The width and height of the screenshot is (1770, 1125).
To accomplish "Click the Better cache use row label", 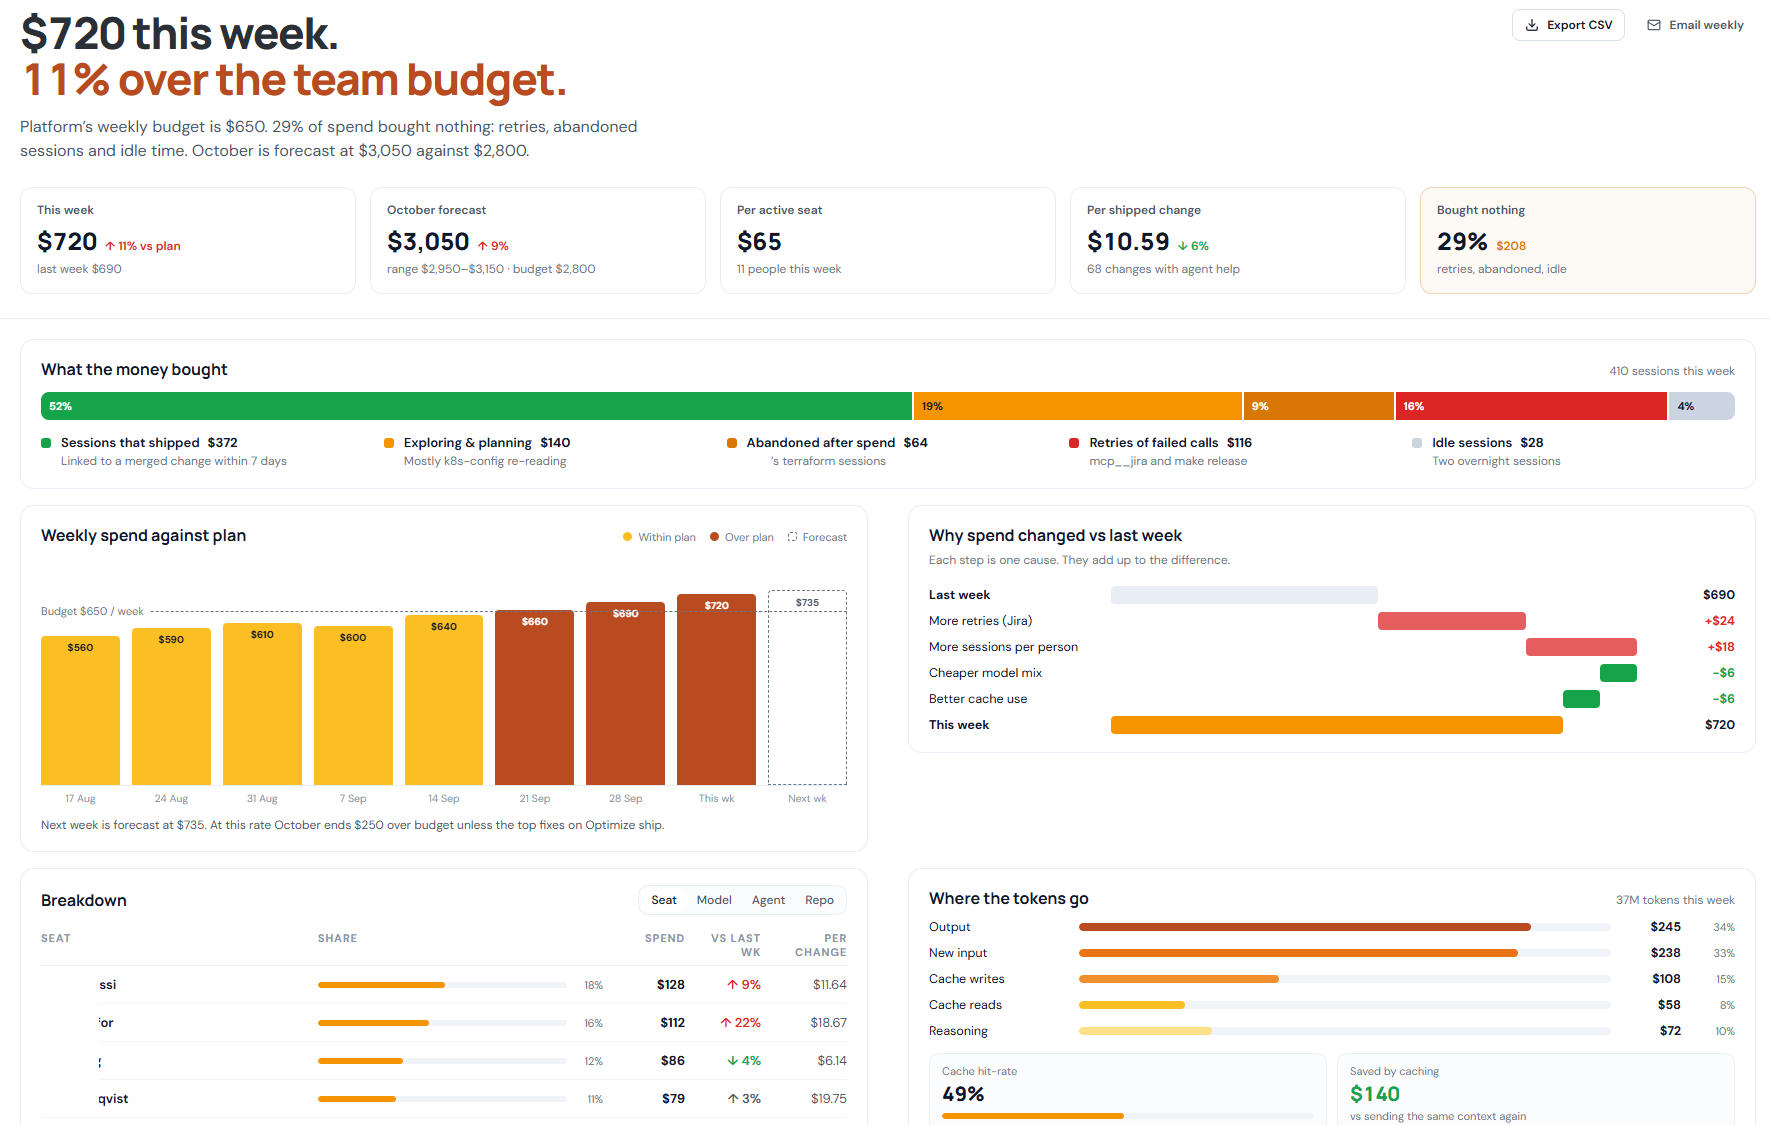I will point(978,699).
